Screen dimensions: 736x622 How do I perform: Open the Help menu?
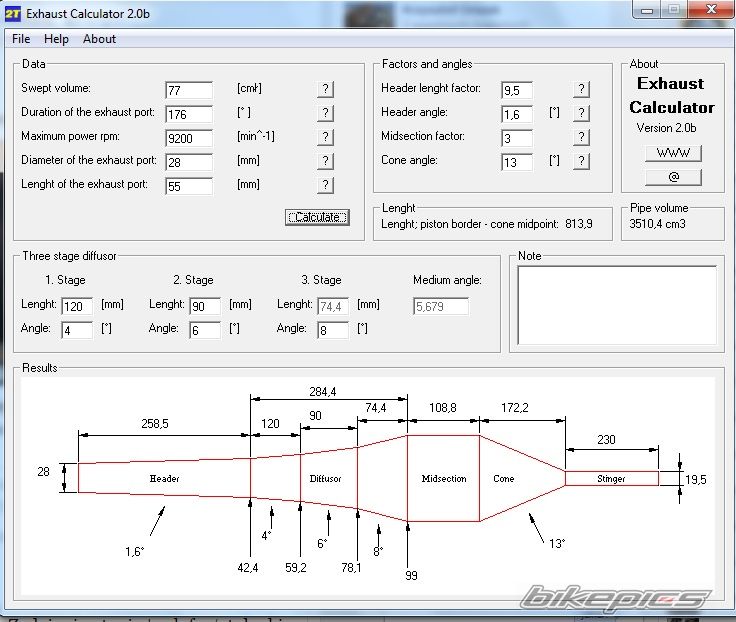pyautogui.click(x=56, y=39)
